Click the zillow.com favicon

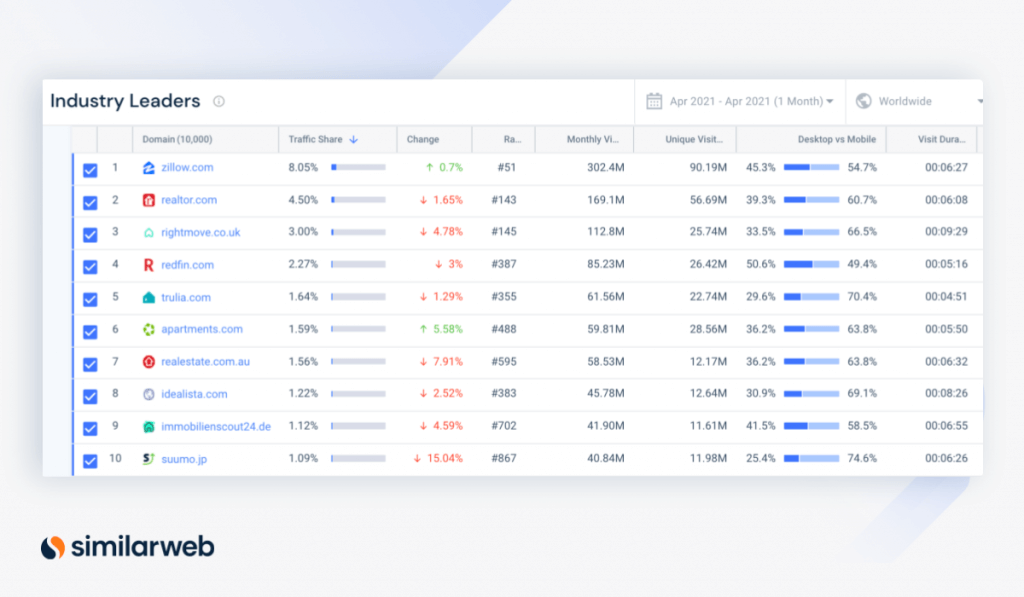coord(149,168)
